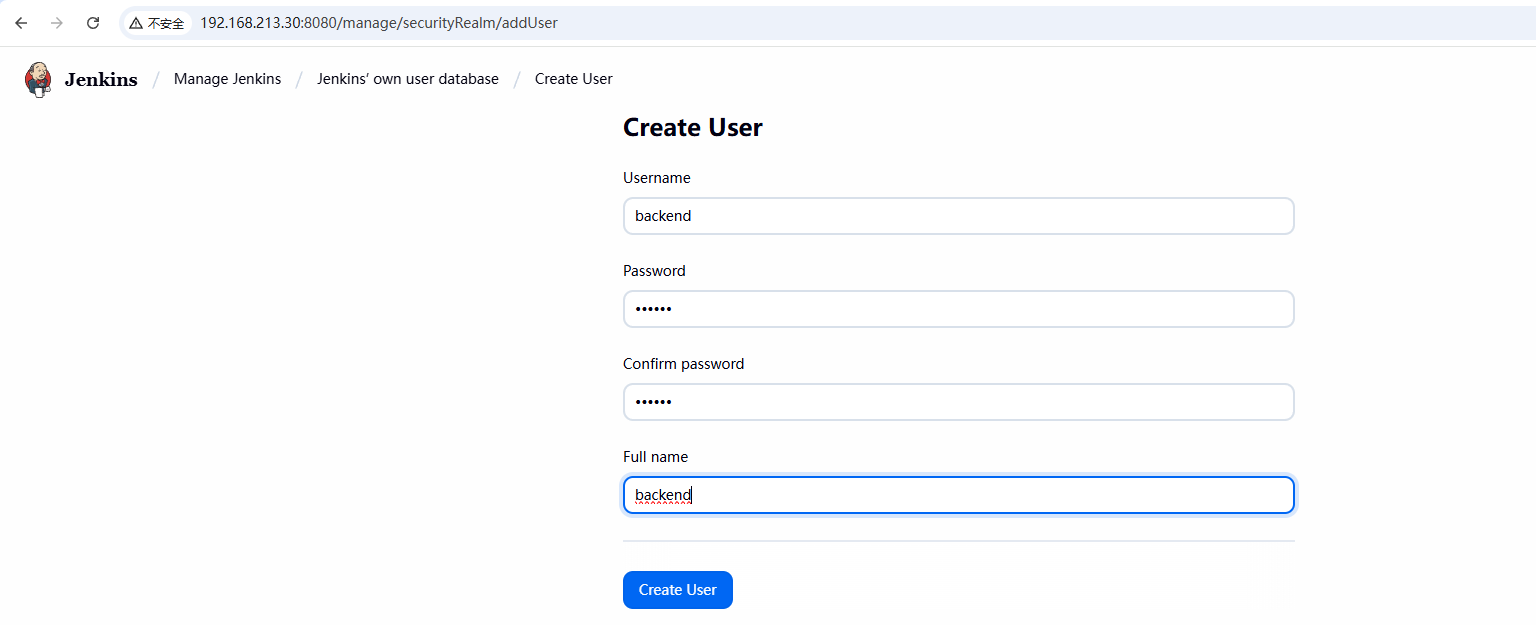Click into the Username field
This screenshot has height=625, width=1536.
(958, 216)
